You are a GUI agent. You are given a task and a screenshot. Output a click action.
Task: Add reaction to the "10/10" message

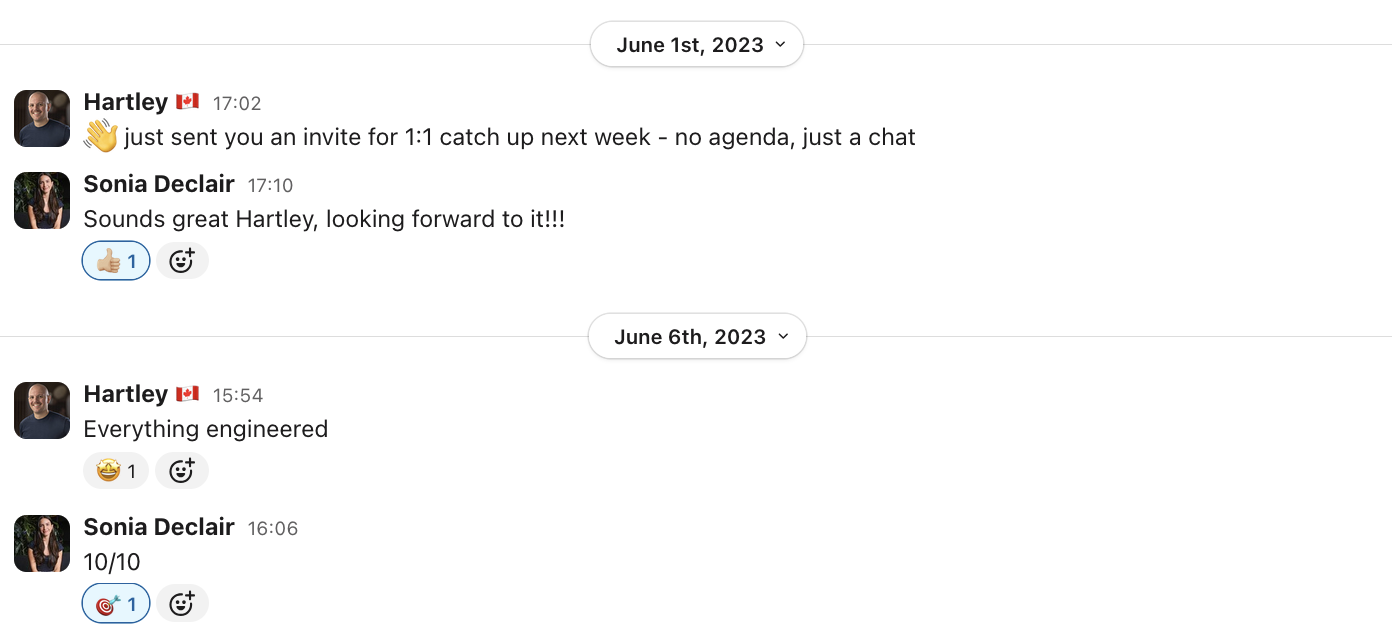182,603
